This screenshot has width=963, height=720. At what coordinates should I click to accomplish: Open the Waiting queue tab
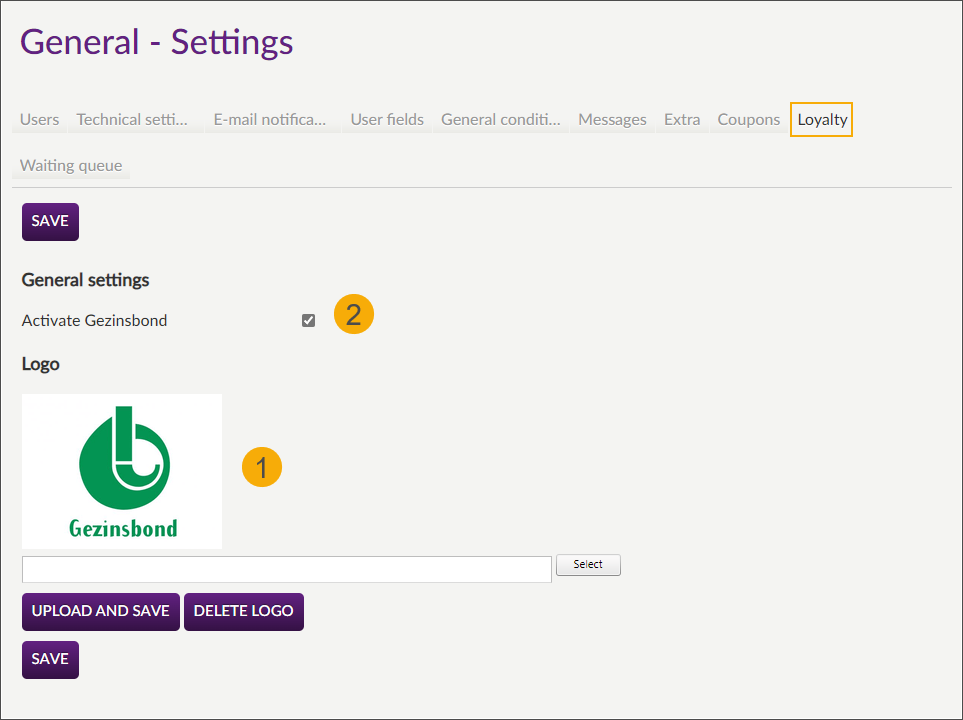[x=71, y=166]
